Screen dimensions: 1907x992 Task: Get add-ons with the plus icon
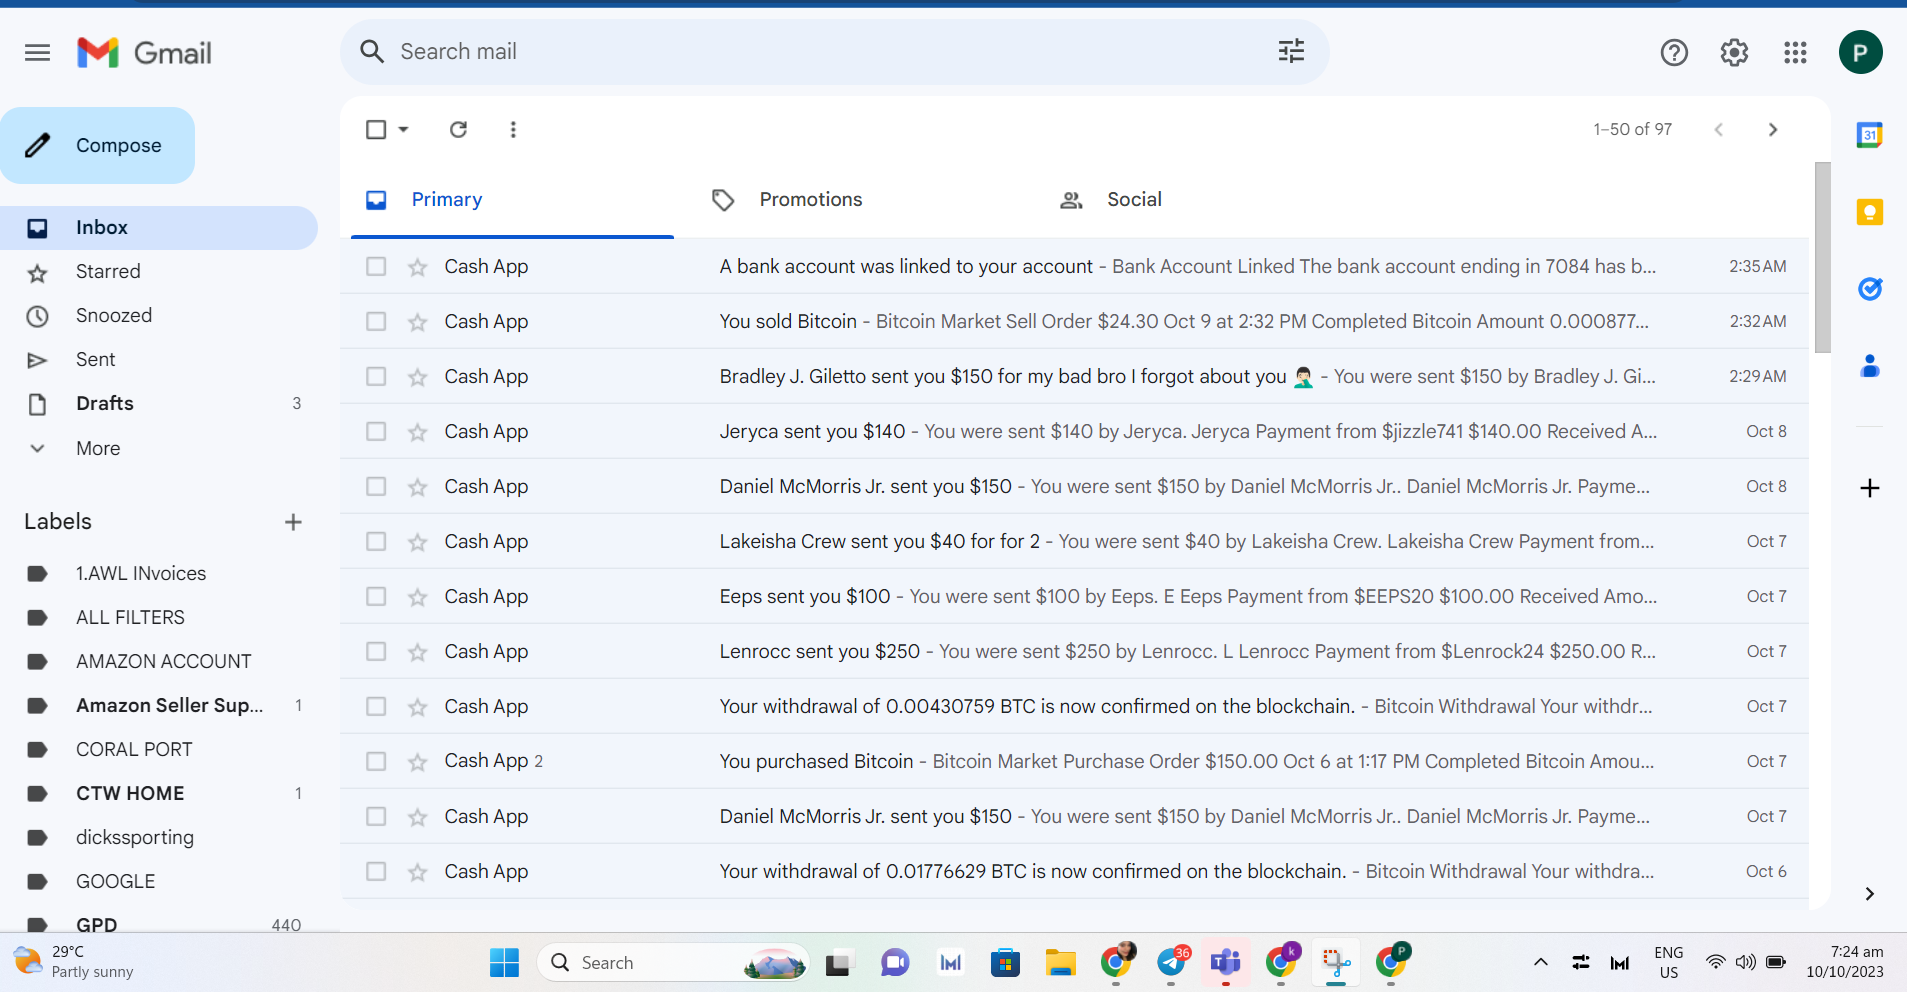1869,488
